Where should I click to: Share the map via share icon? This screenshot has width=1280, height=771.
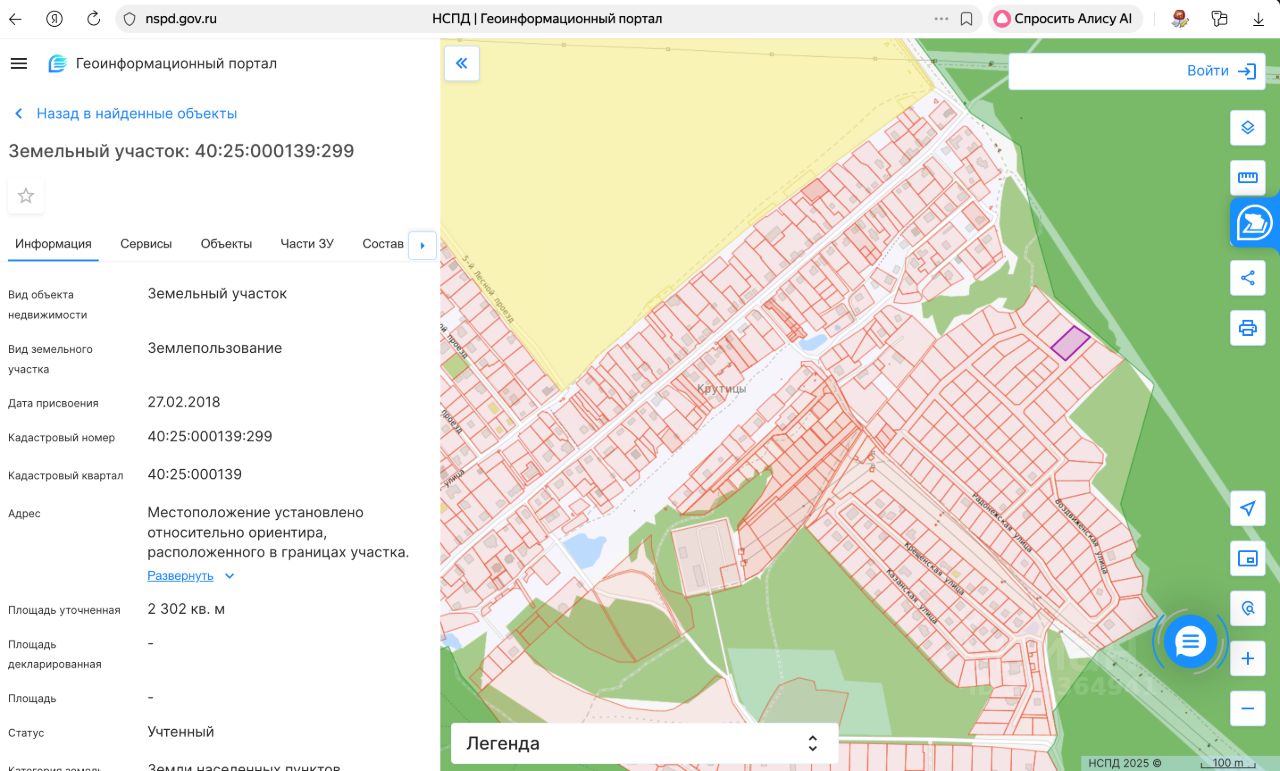[1247, 278]
